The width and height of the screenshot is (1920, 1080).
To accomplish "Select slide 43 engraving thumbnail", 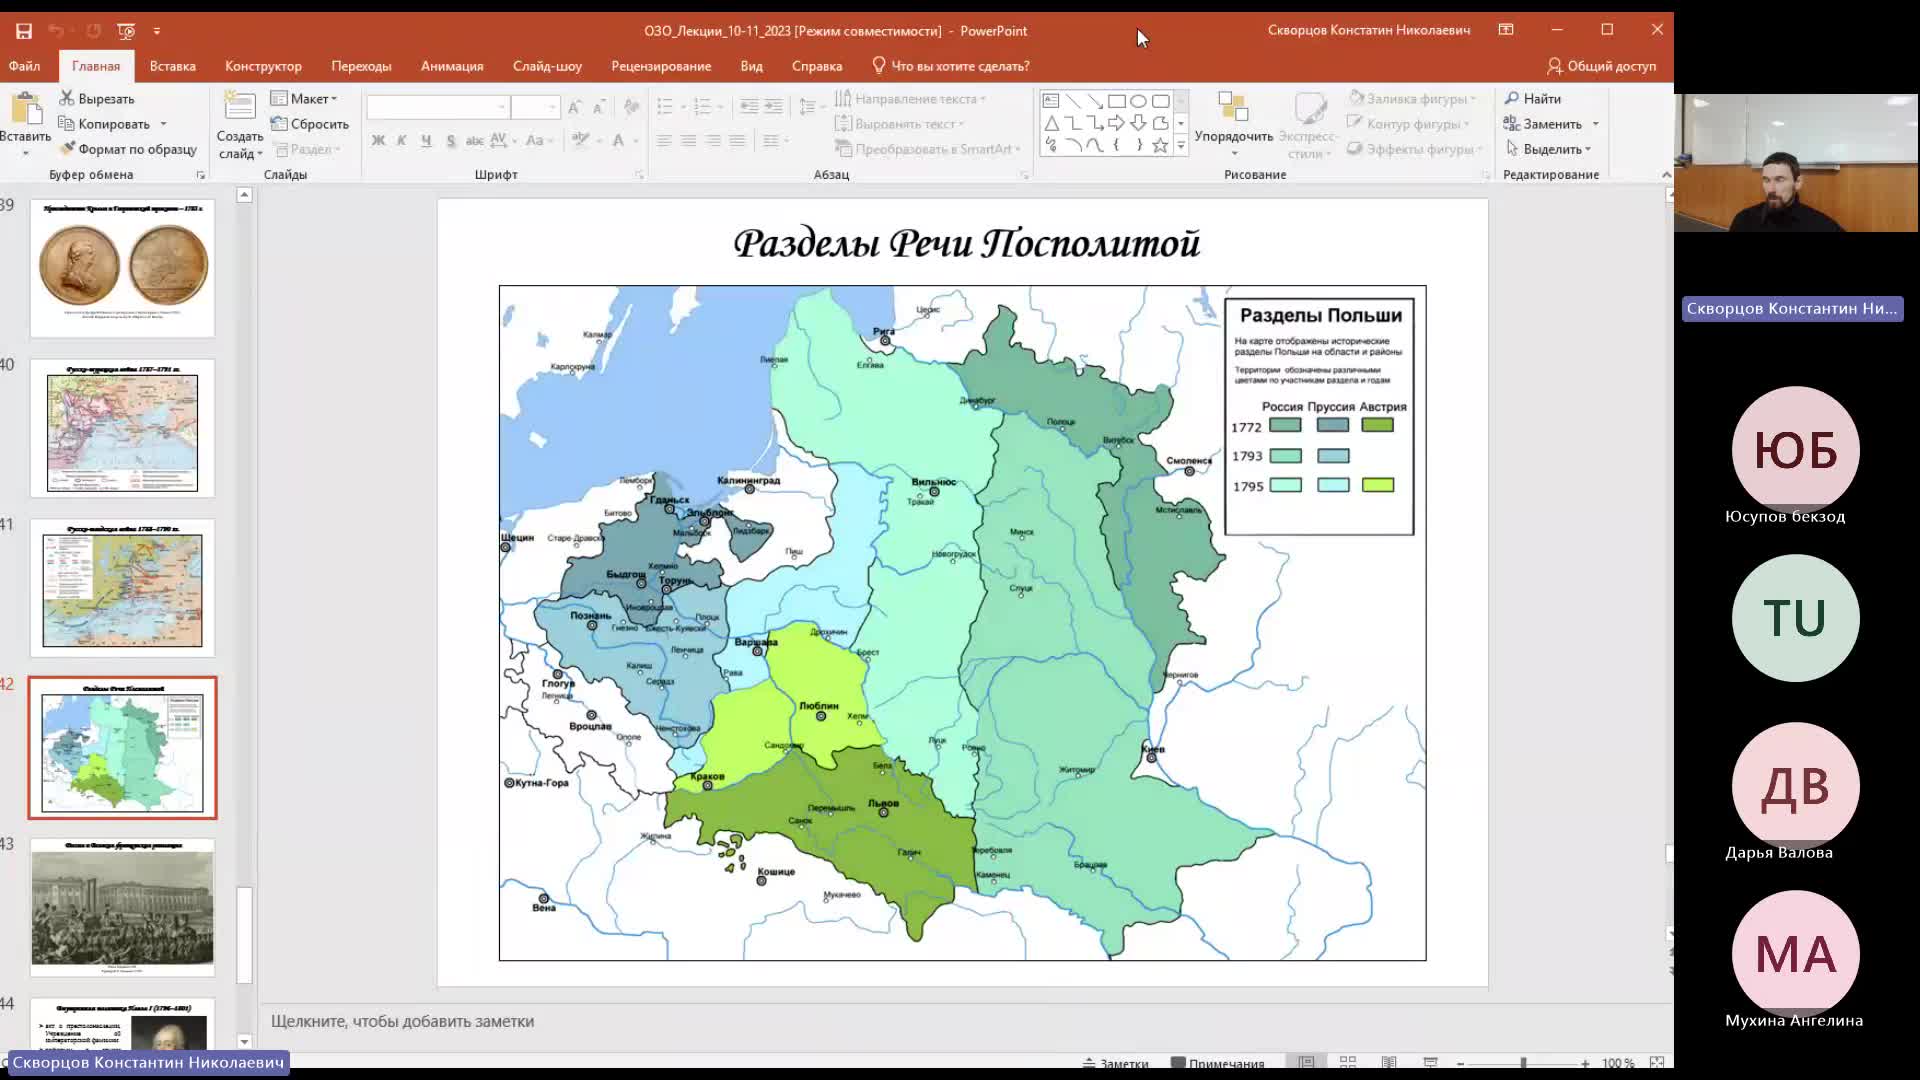I will coord(122,908).
